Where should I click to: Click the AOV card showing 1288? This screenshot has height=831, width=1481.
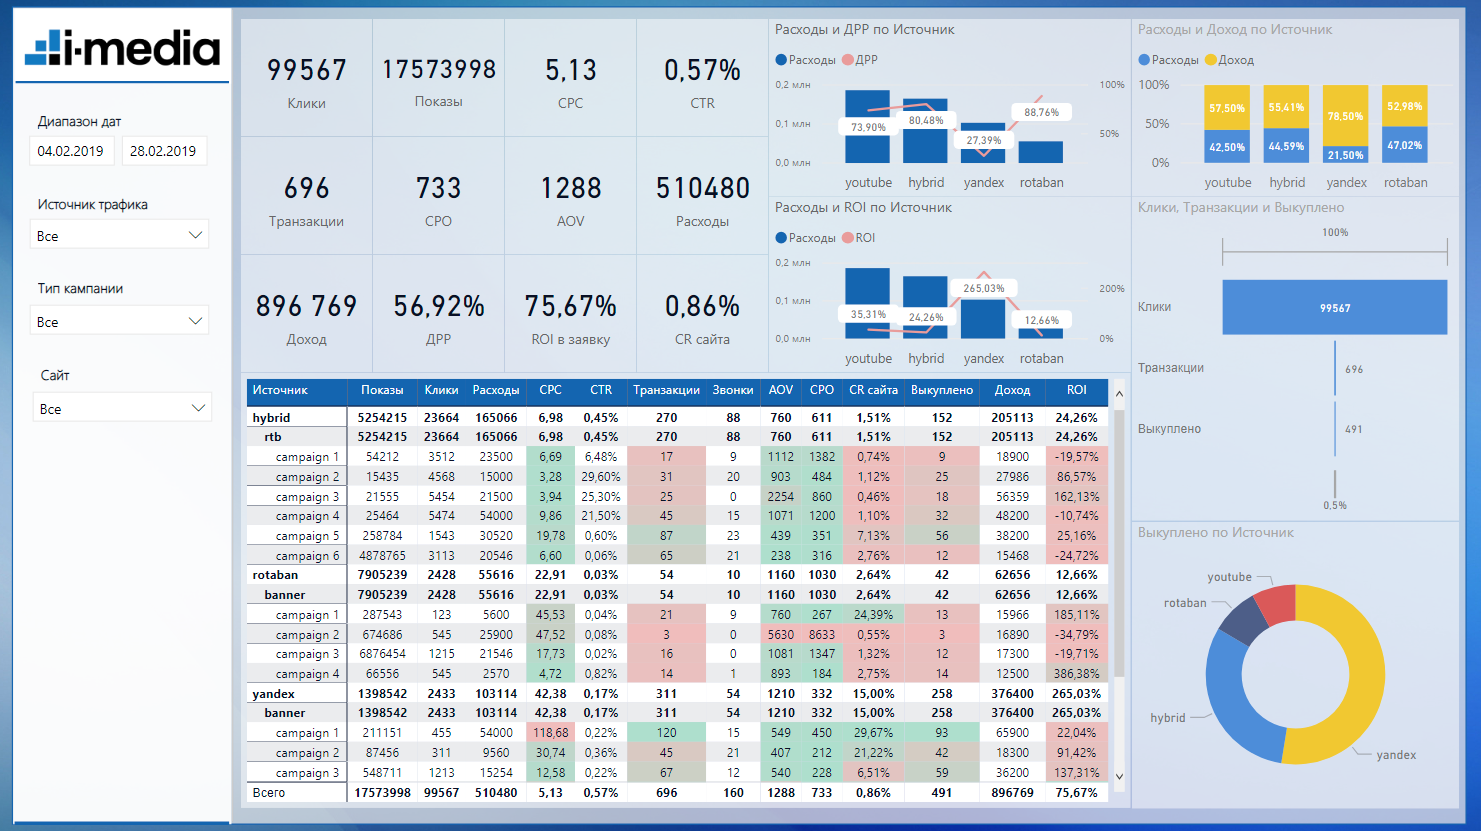[571, 197]
